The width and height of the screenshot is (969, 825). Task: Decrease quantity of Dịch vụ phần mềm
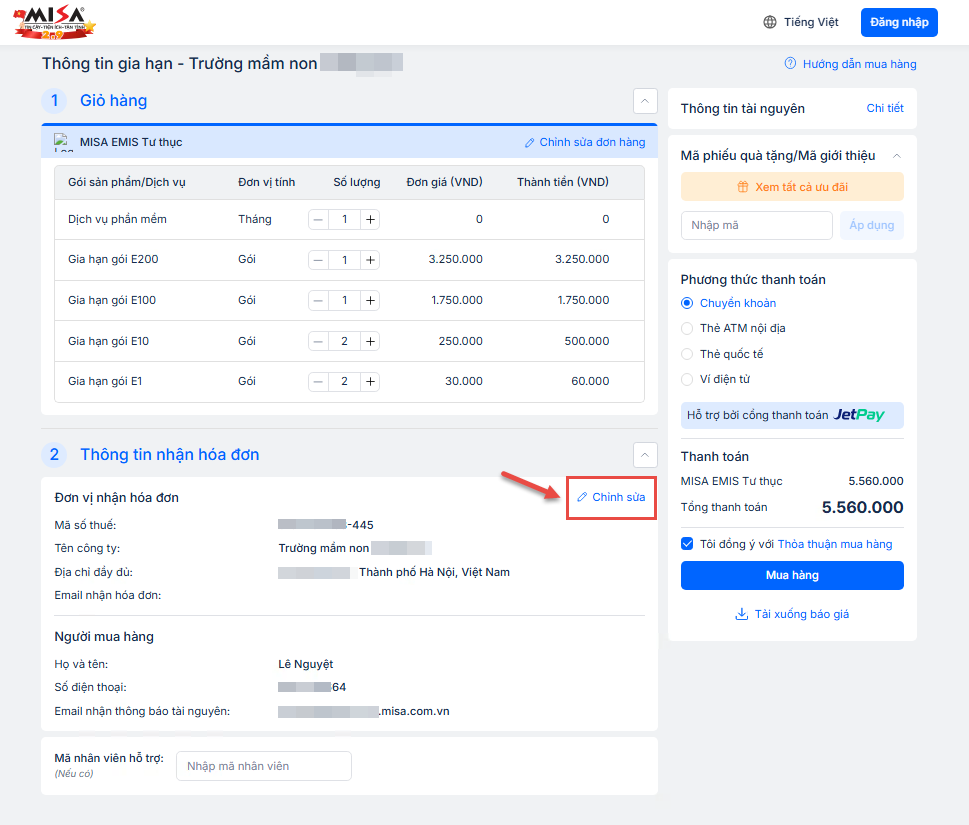click(318, 219)
